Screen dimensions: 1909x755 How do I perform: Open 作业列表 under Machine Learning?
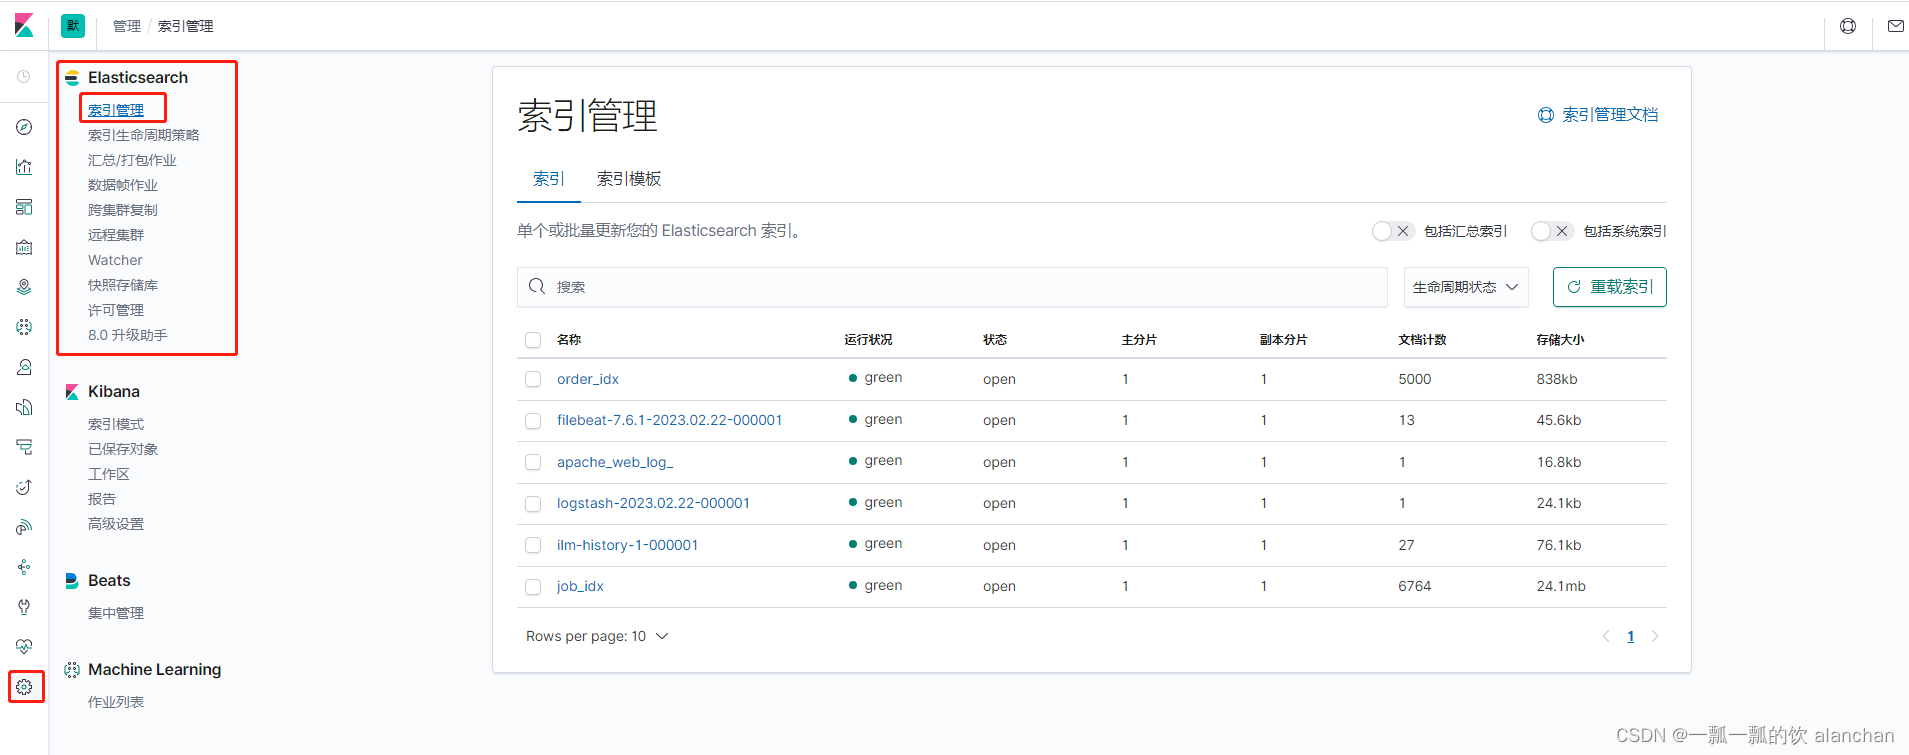[x=116, y=702]
